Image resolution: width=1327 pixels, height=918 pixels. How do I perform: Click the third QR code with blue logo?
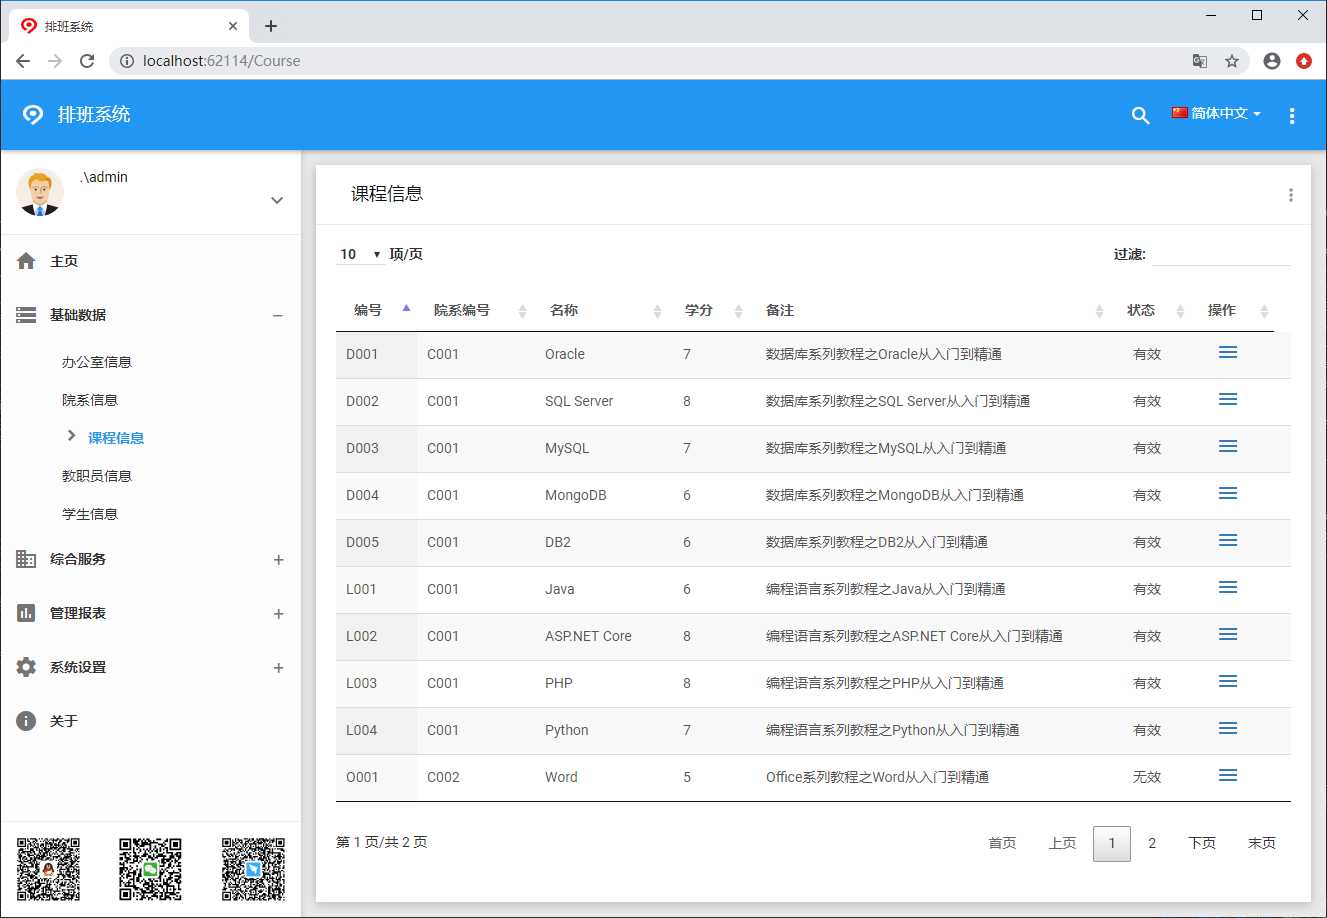[x=253, y=869]
